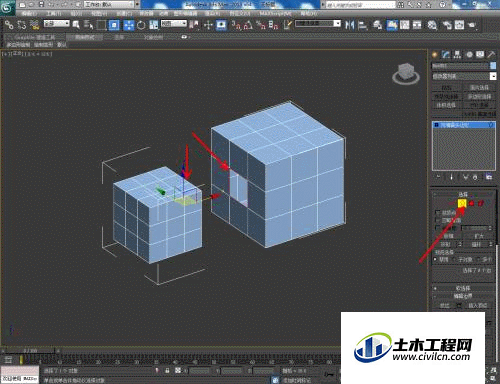Open the Hierarchy command panel
Screen dimensions: 500x384
(x=457, y=55)
